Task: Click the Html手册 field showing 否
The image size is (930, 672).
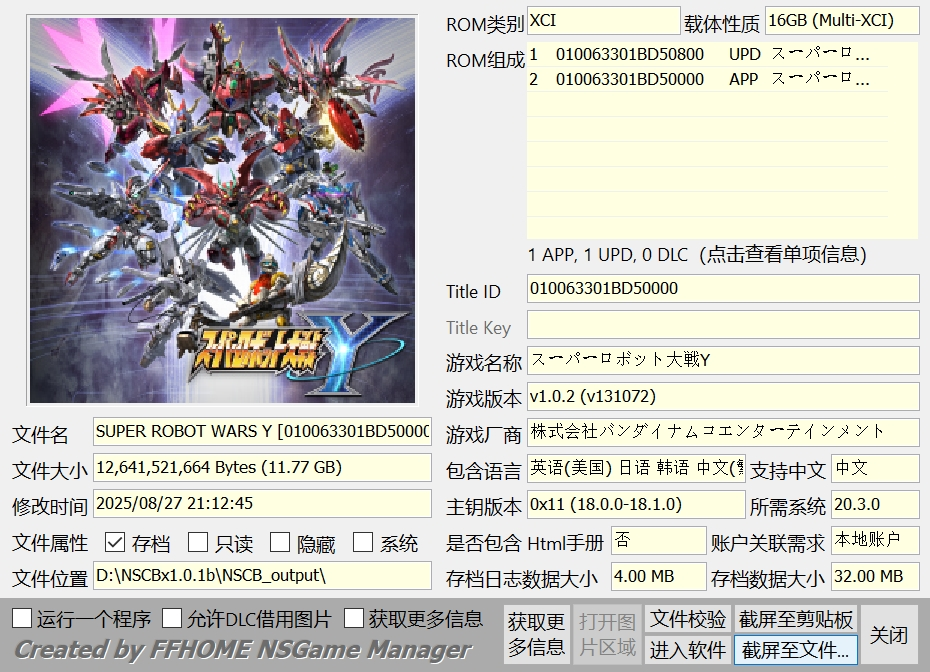Action: click(x=659, y=540)
